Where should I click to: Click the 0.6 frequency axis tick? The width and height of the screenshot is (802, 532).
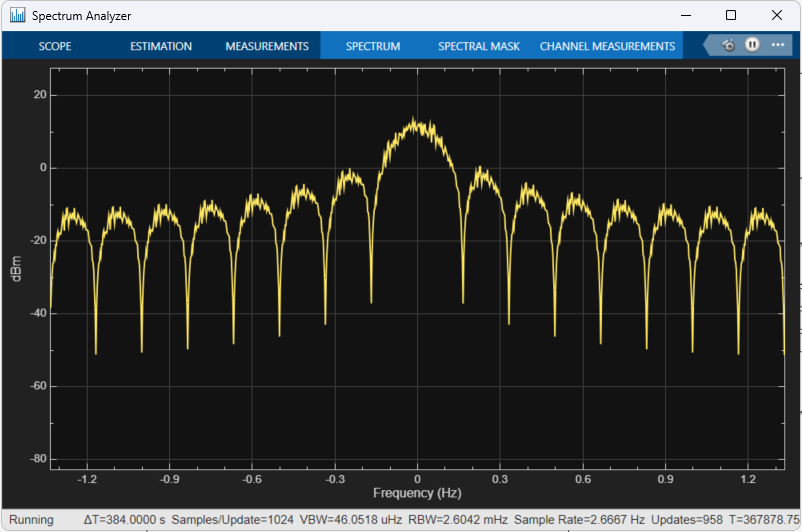tap(583, 479)
